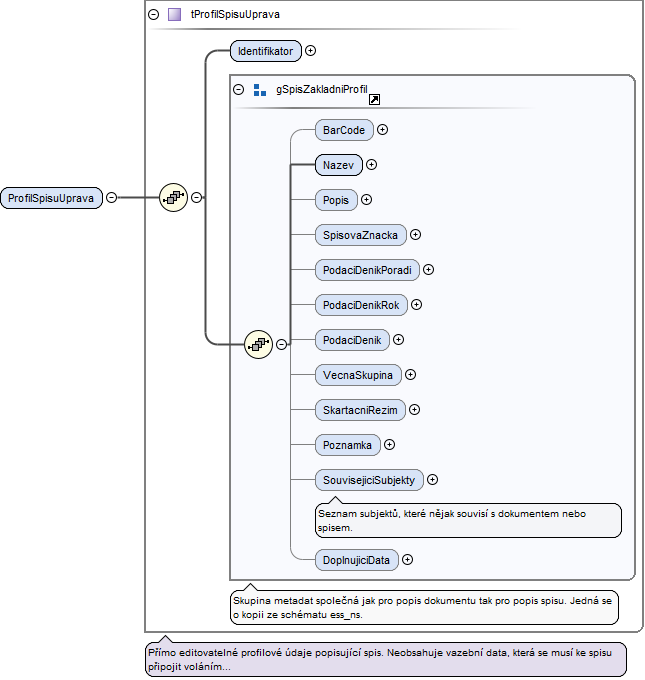The image size is (645, 680).
Task: Select the inner sequence compositor icon
Action: point(259,344)
